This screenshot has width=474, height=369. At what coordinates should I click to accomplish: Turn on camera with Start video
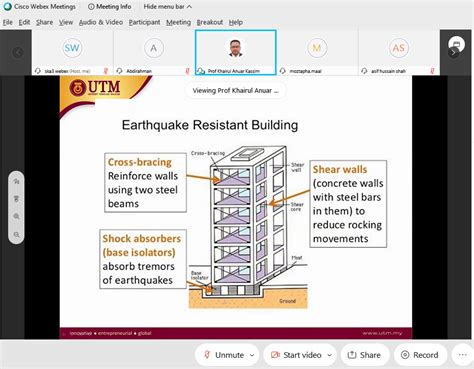(296, 355)
